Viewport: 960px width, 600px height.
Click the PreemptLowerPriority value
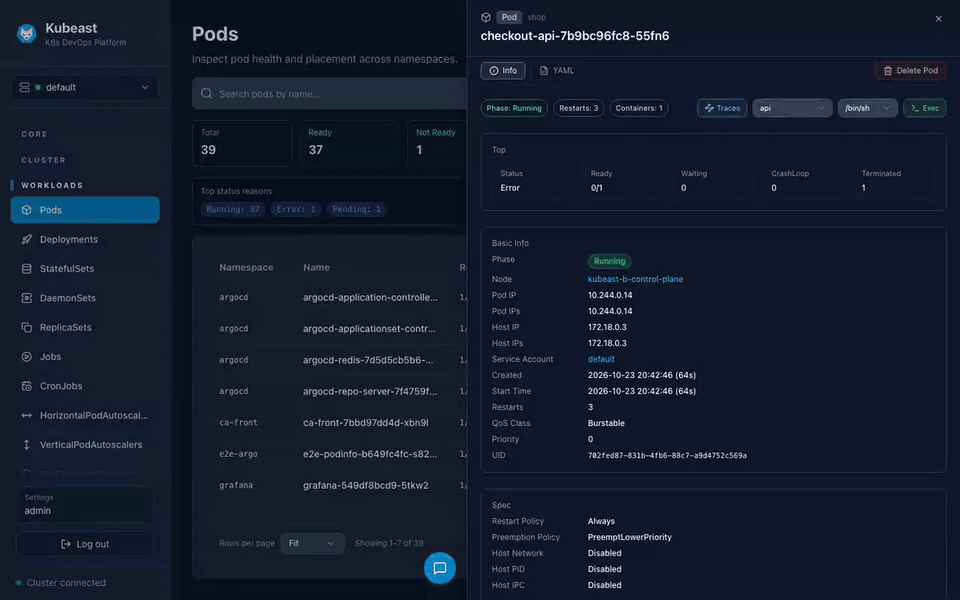[x=629, y=537]
